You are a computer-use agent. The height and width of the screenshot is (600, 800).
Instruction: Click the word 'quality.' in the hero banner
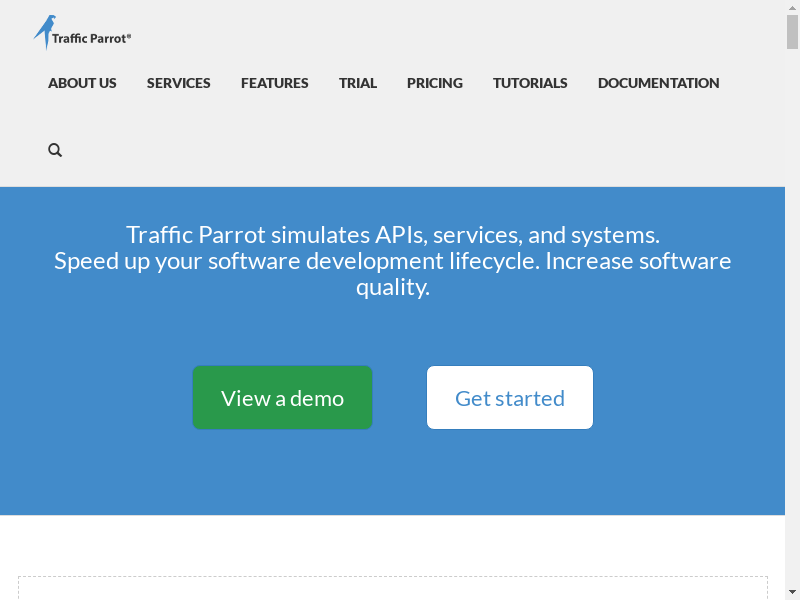392,288
